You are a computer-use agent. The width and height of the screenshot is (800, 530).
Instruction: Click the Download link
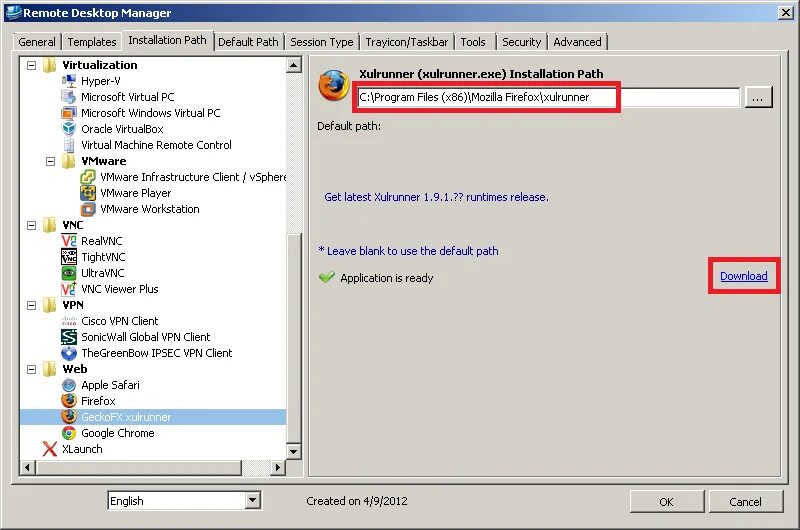744,276
